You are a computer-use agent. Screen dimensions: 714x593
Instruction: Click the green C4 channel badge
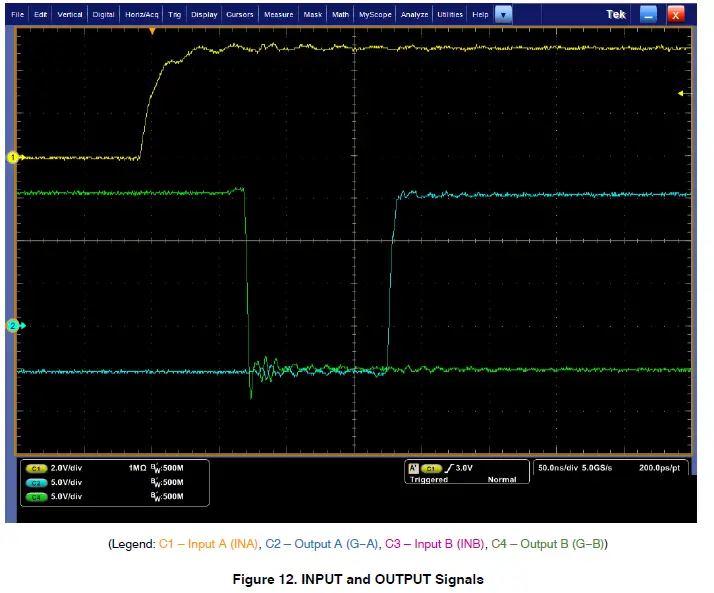[36, 496]
